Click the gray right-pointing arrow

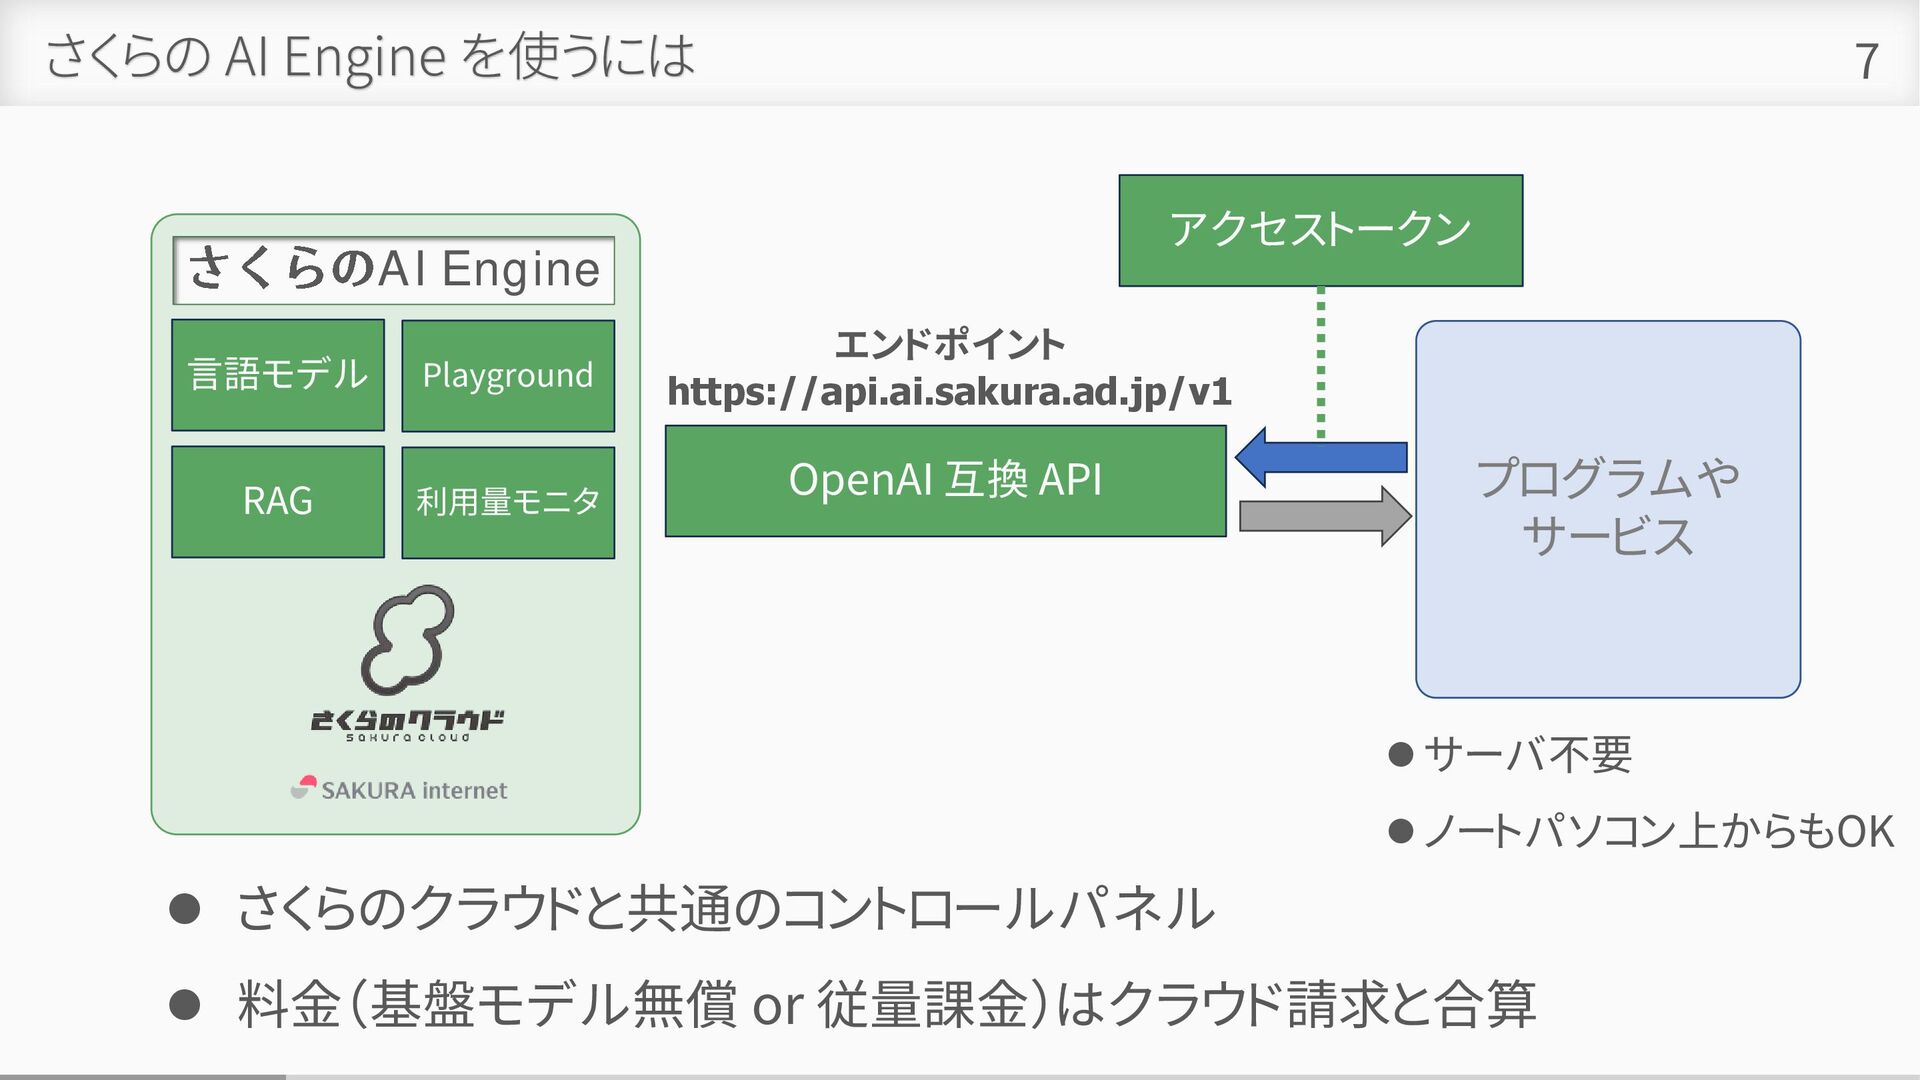tap(1325, 516)
